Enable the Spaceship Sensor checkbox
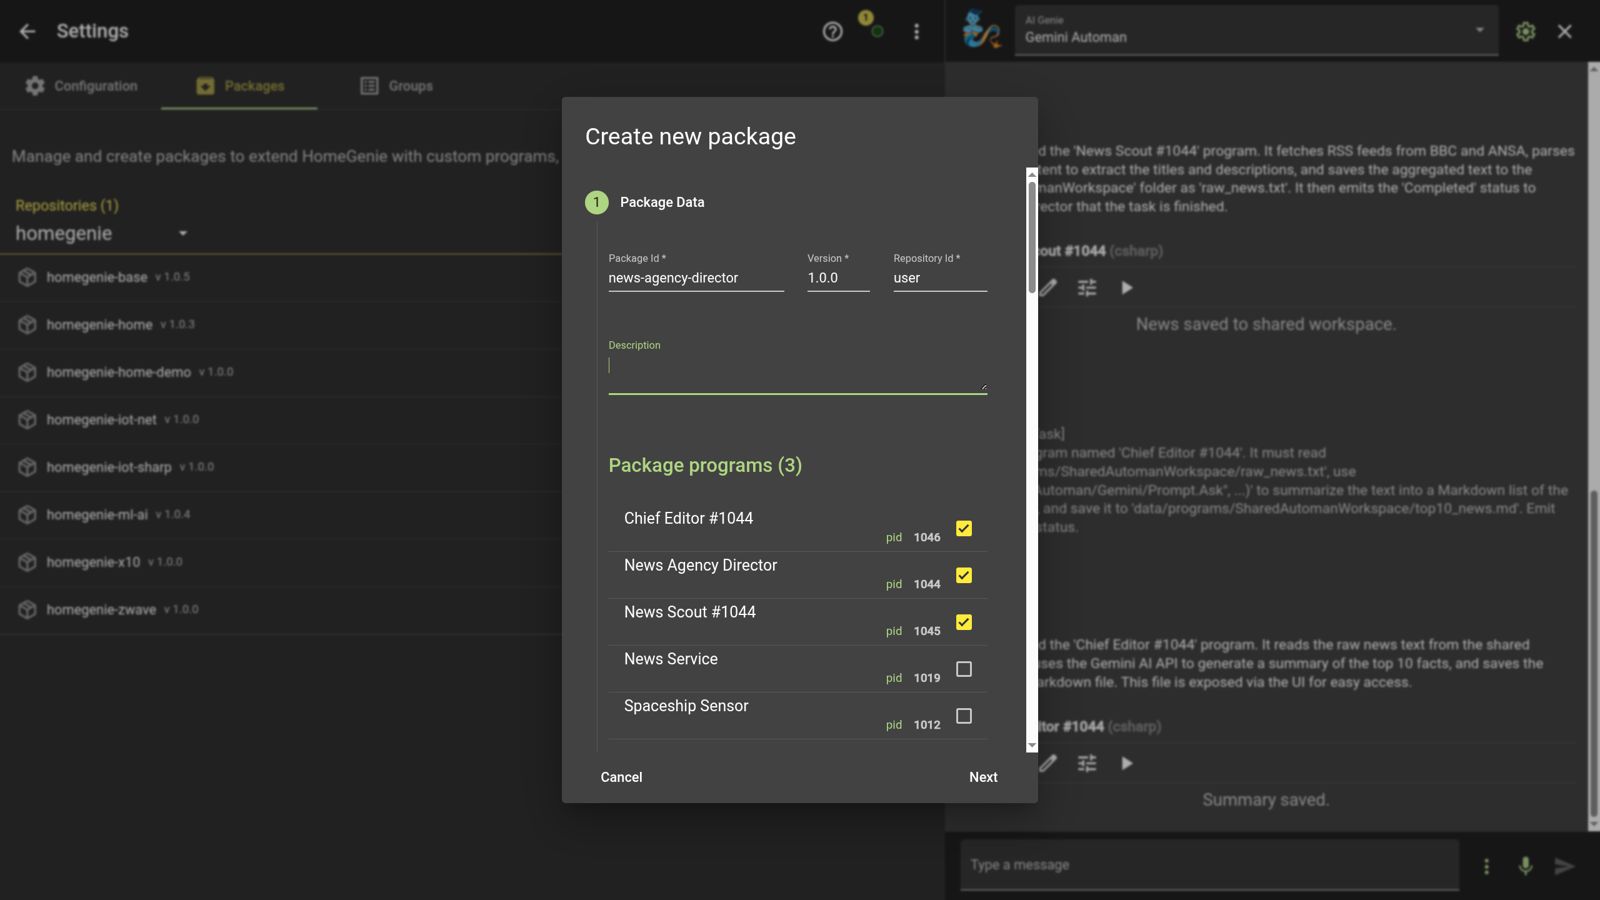 (964, 717)
